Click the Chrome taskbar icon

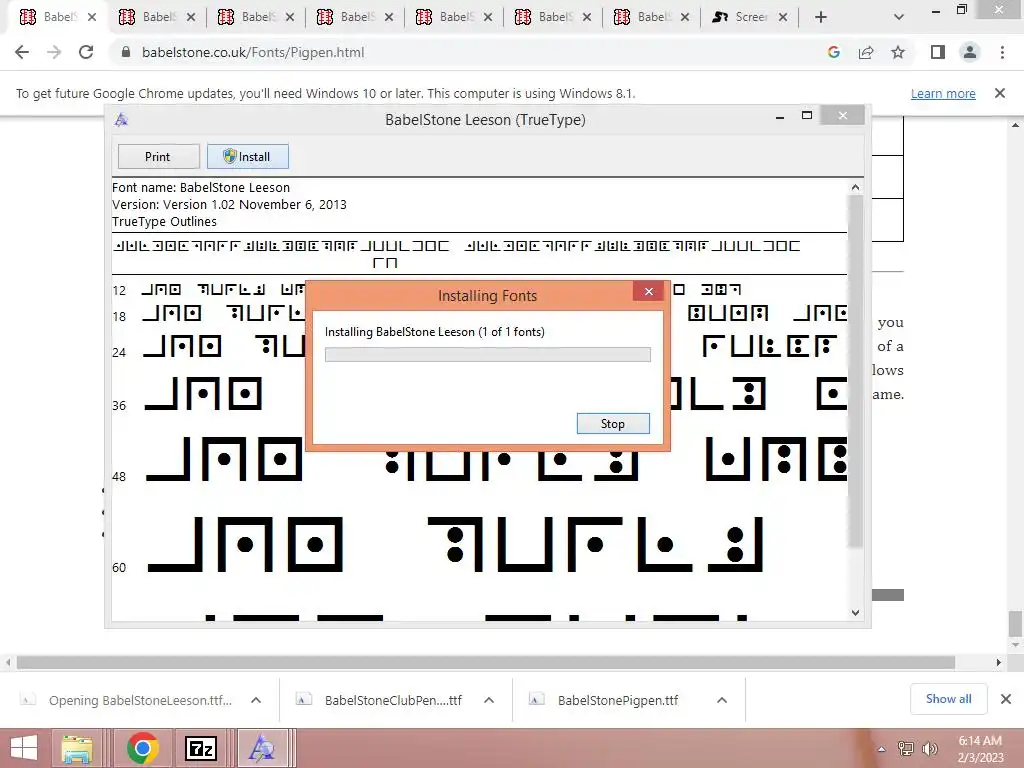pyautogui.click(x=143, y=748)
